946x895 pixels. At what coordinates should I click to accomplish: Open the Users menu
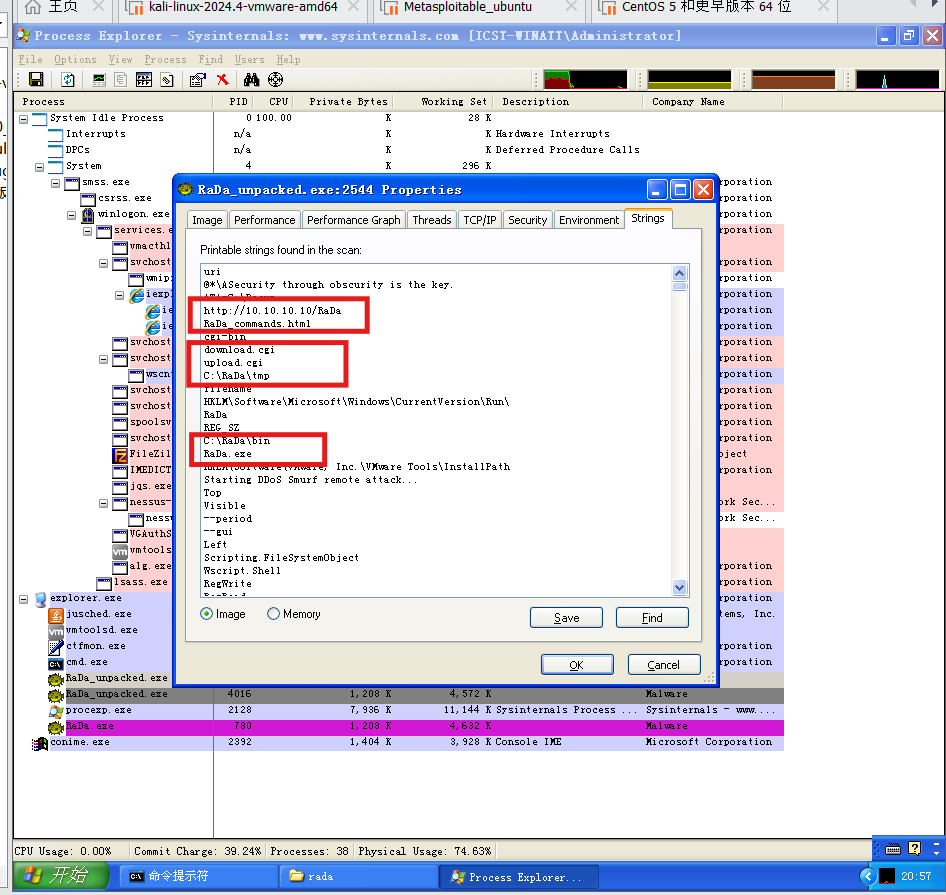coord(250,59)
